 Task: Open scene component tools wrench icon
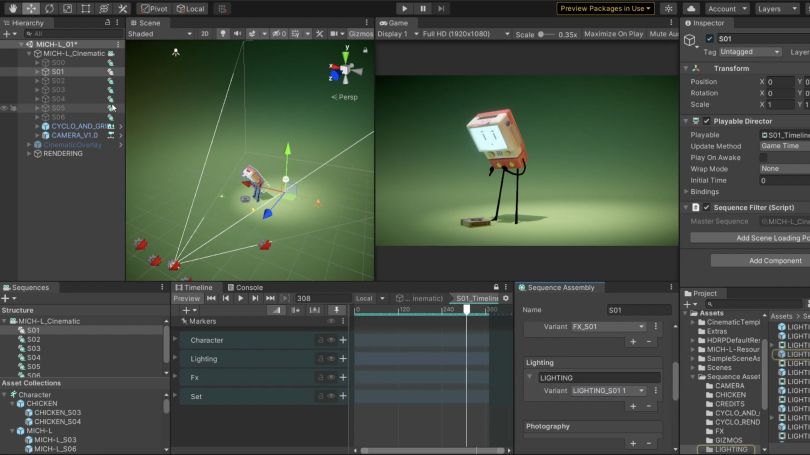pos(319,34)
